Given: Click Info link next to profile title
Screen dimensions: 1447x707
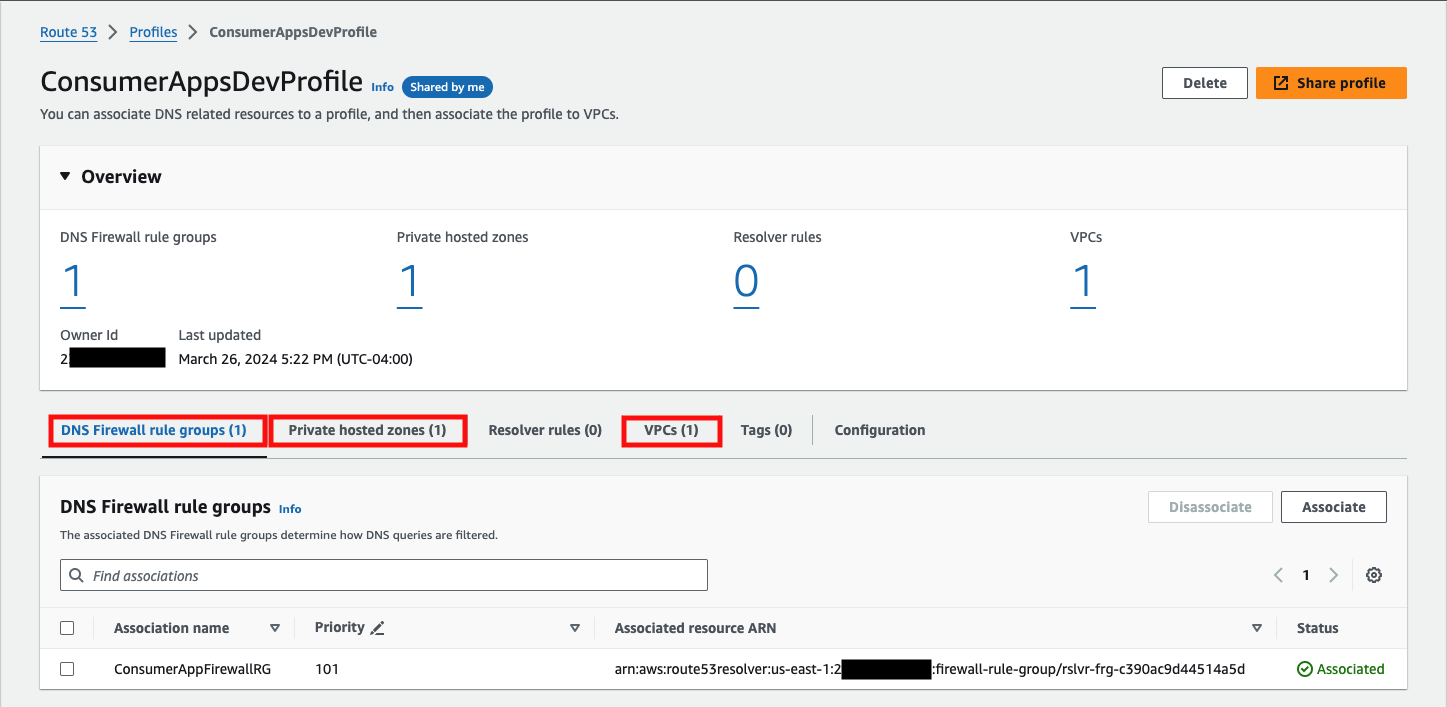Looking at the screenshot, I should pos(382,87).
